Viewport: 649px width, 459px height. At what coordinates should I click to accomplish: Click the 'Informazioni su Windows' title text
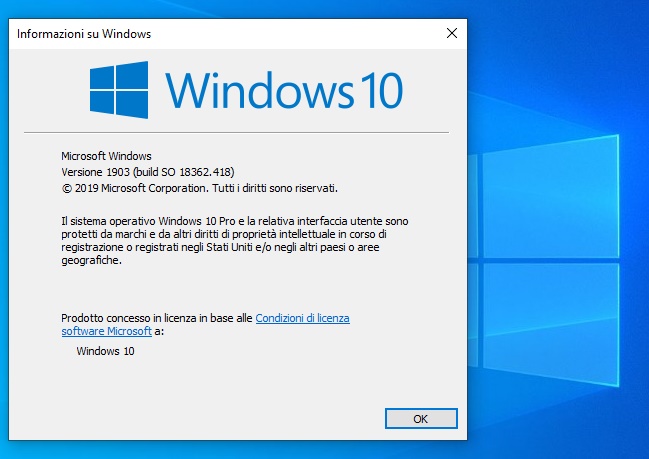(84, 34)
